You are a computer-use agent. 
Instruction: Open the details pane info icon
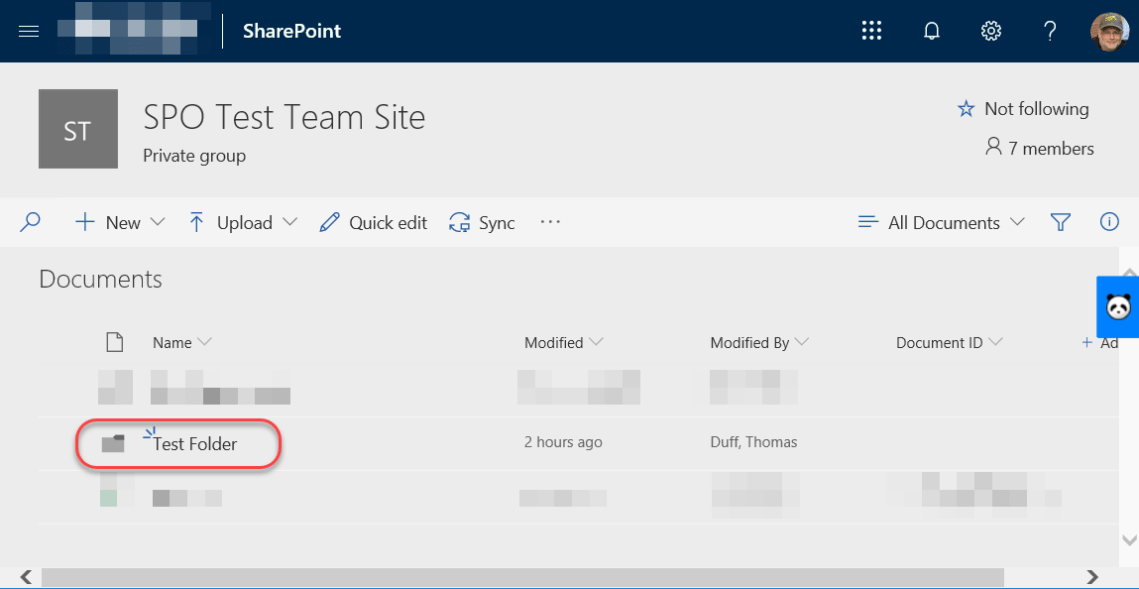(x=1109, y=222)
